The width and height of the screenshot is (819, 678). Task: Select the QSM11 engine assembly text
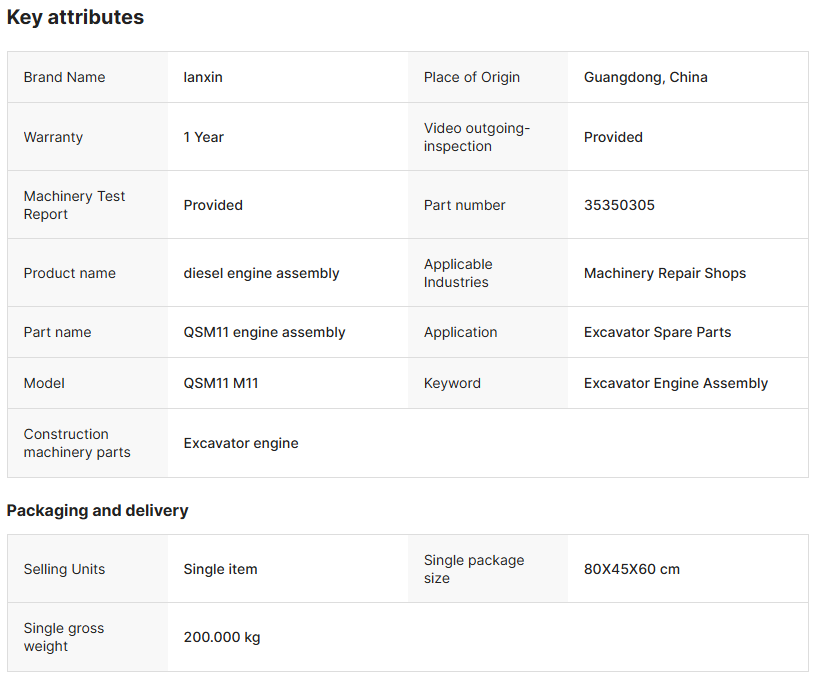point(264,332)
